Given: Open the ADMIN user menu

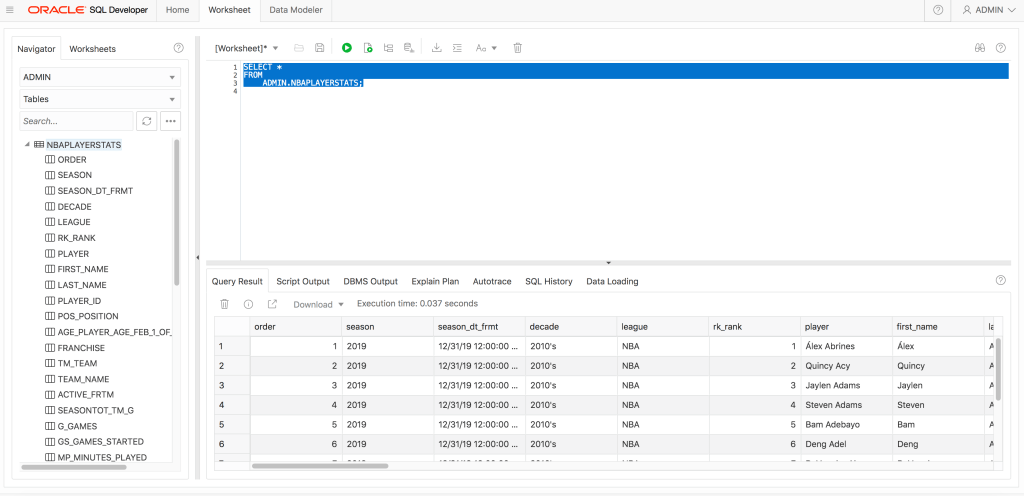Looking at the screenshot, I should pyautogui.click(x=988, y=10).
